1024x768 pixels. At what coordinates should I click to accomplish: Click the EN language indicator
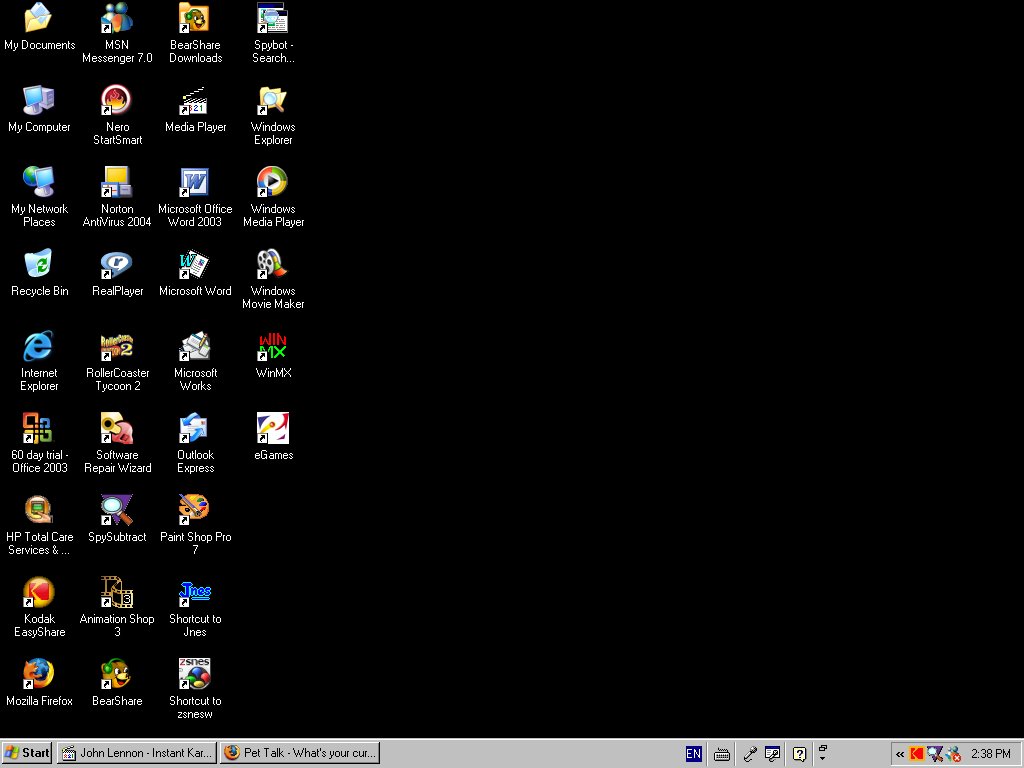click(694, 754)
